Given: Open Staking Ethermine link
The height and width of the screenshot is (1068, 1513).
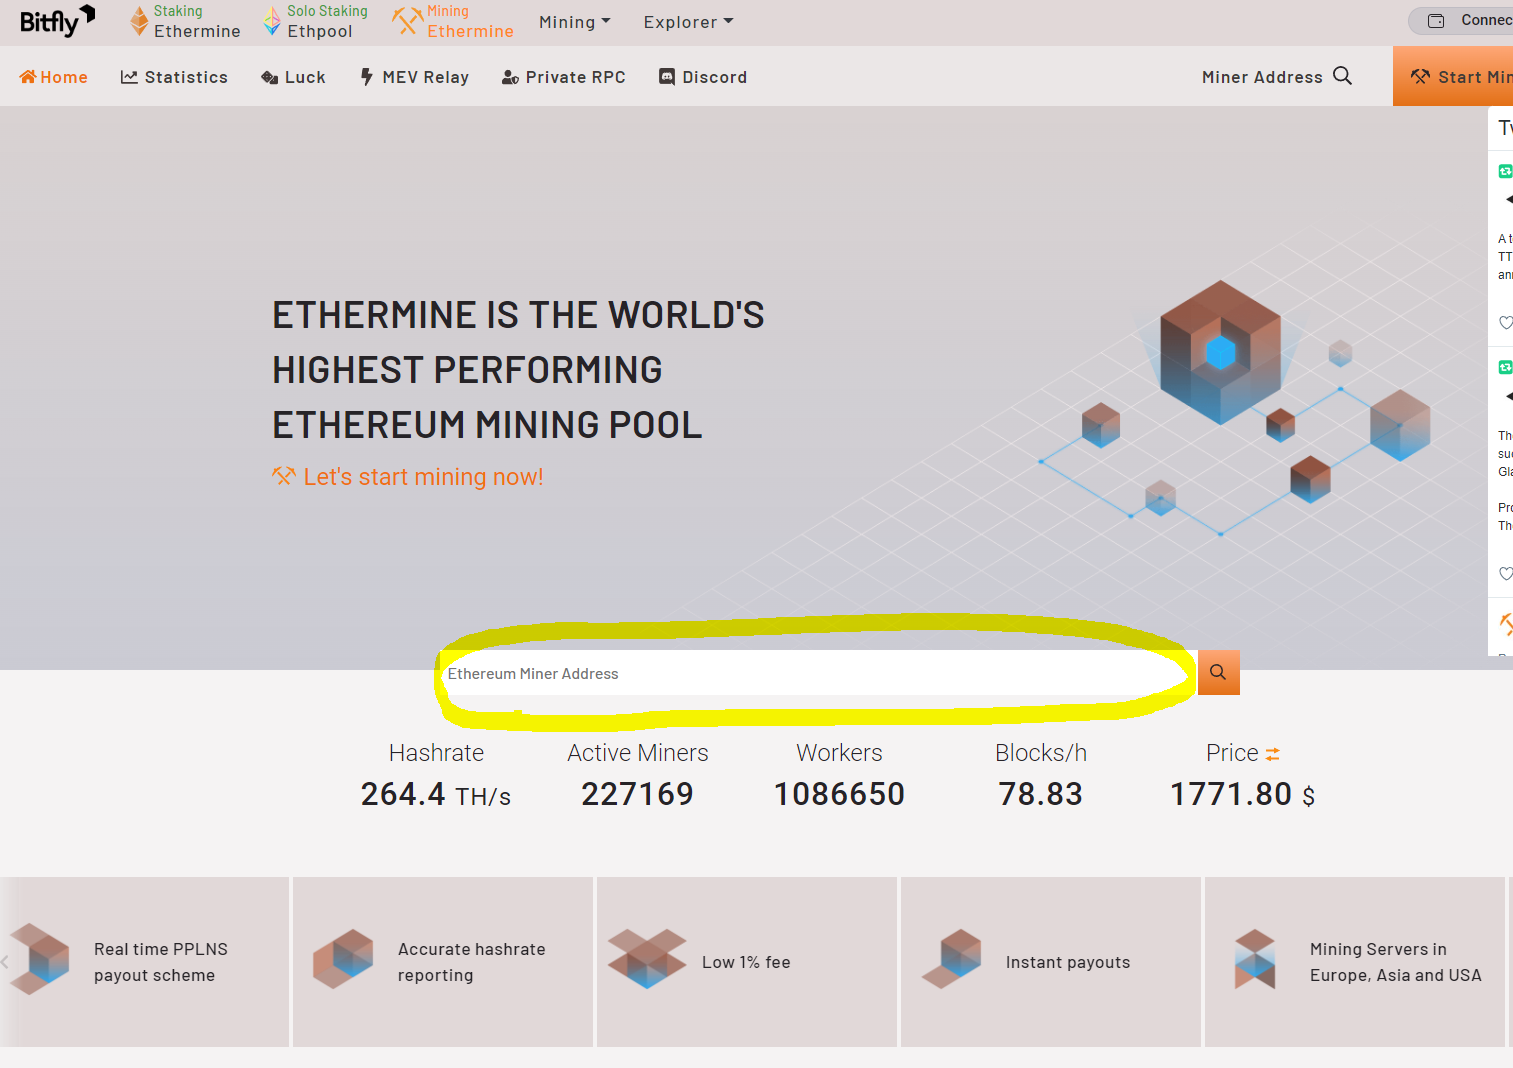Looking at the screenshot, I should [185, 21].
